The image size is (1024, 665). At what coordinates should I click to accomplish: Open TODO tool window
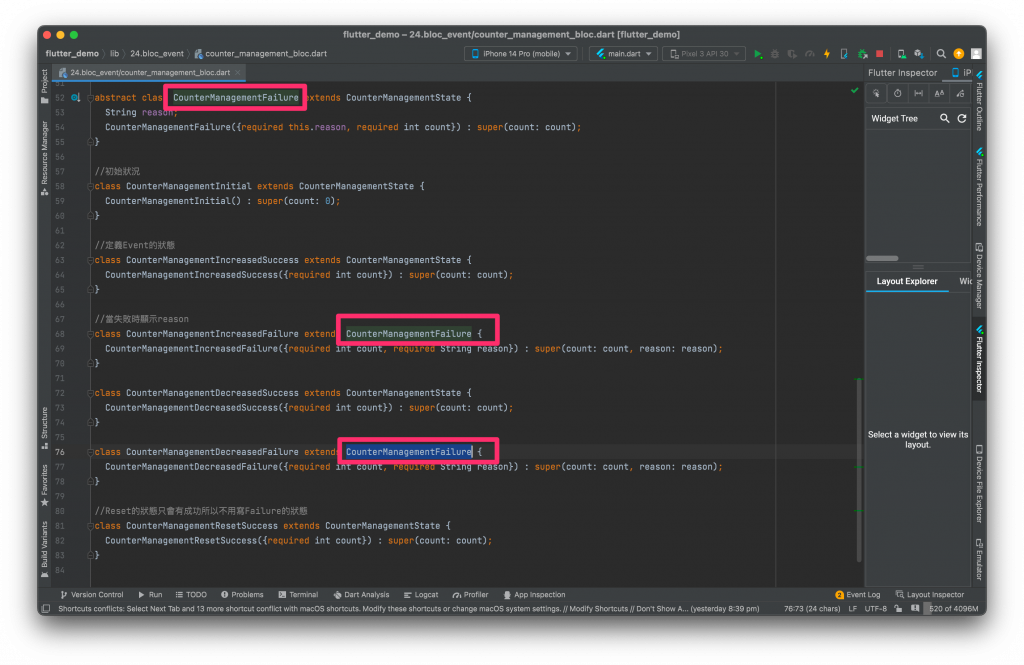191,595
